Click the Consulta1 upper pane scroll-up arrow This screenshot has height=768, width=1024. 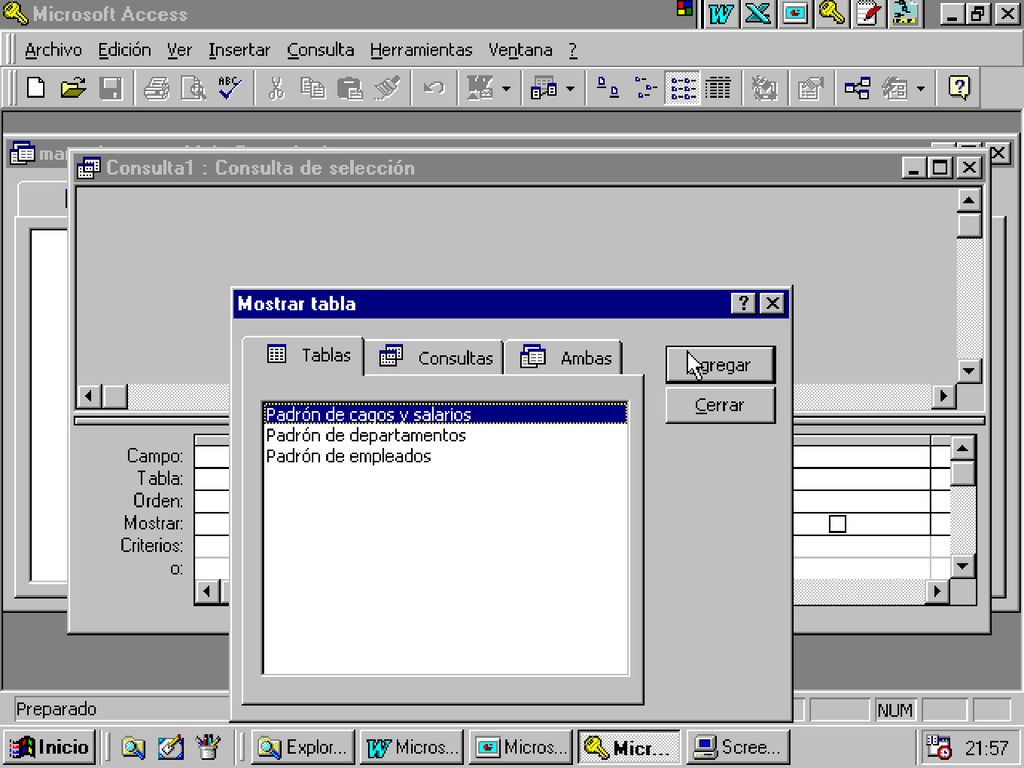pyautogui.click(x=968, y=200)
